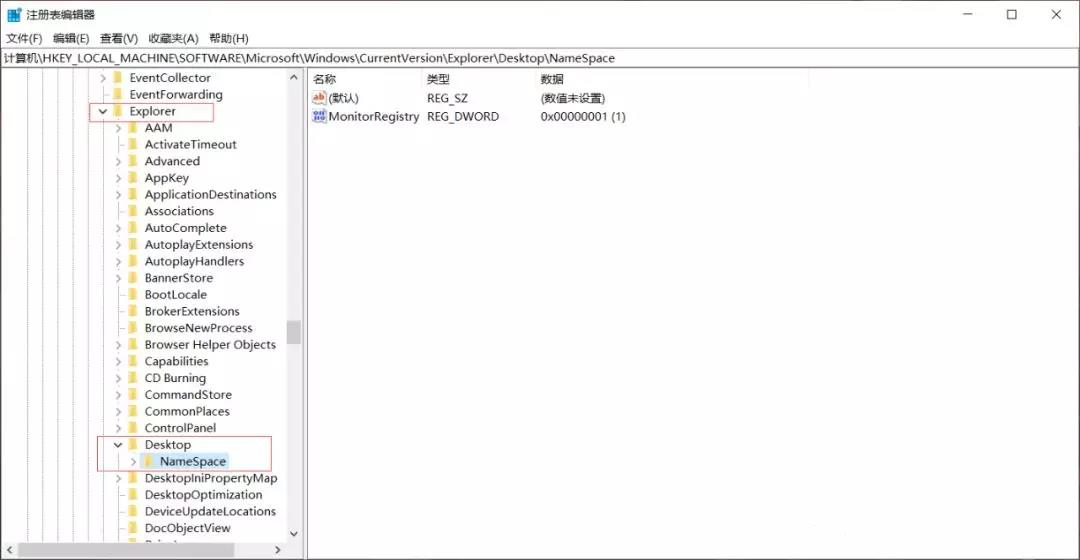
Task: Click tree horizontal scroll left arrow
Action: [x=9, y=550]
